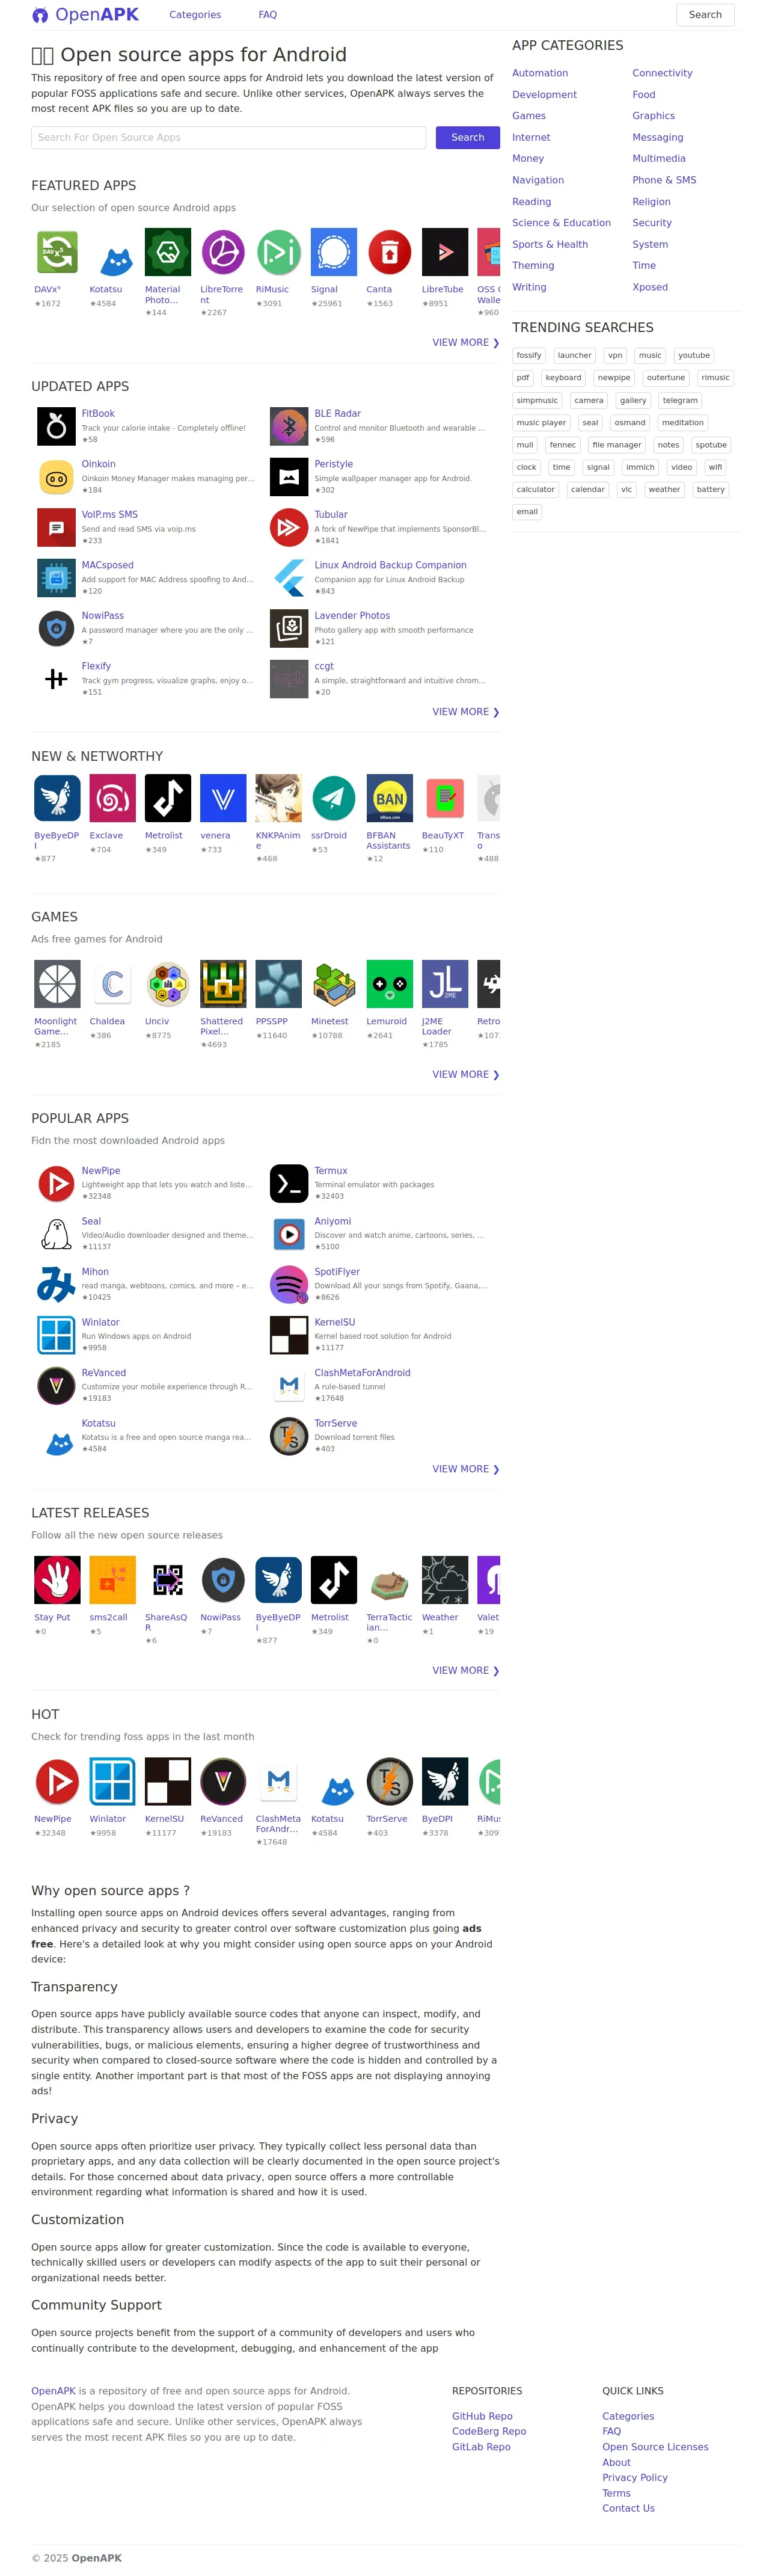Select the email trending search tag
The image size is (772, 2576).
[527, 512]
